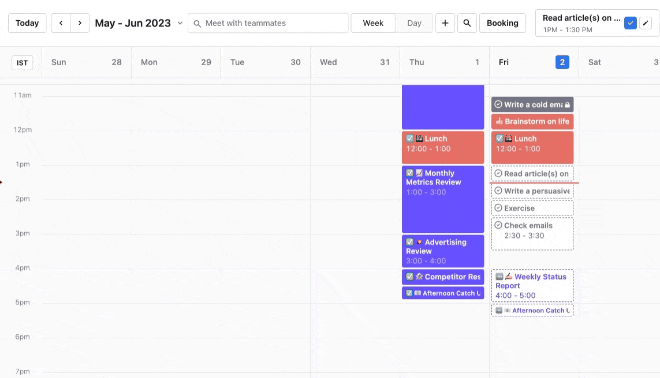Screen dimensions: 660x378
Task: Select the highlighted Fri 2 date badge
Action: 562,62
